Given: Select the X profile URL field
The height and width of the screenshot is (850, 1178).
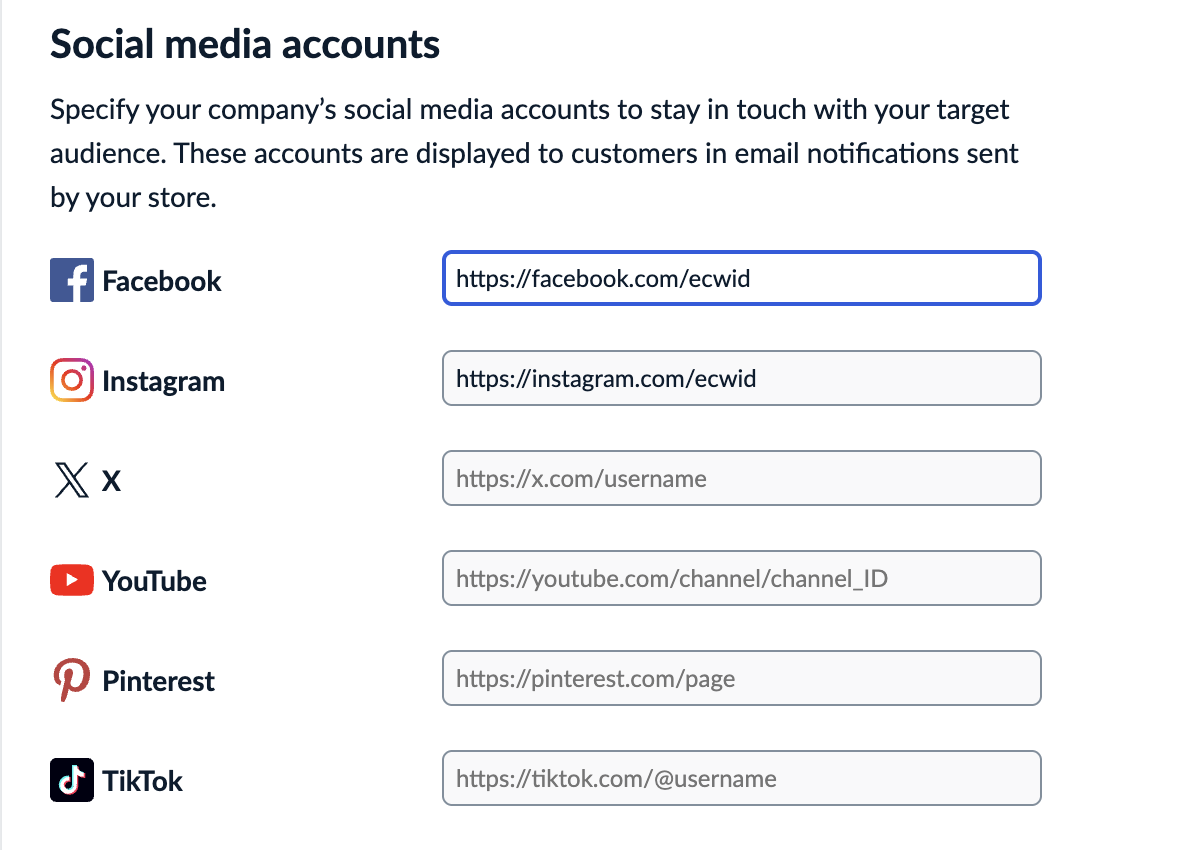Looking at the screenshot, I should 741,478.
